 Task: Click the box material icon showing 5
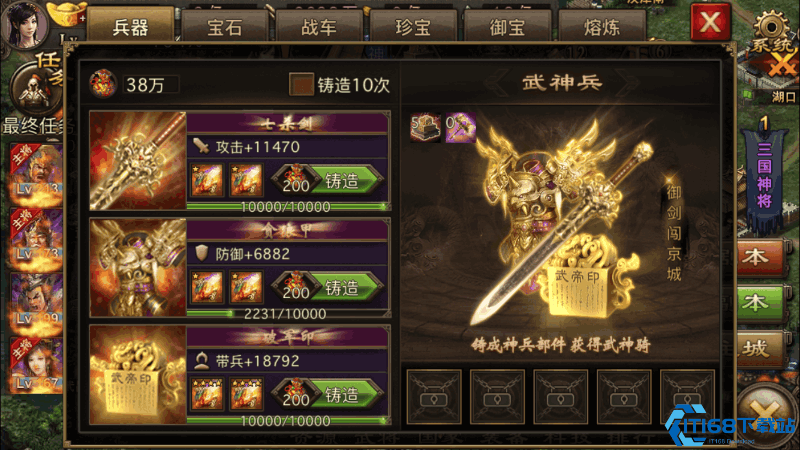tap(426, 127)
